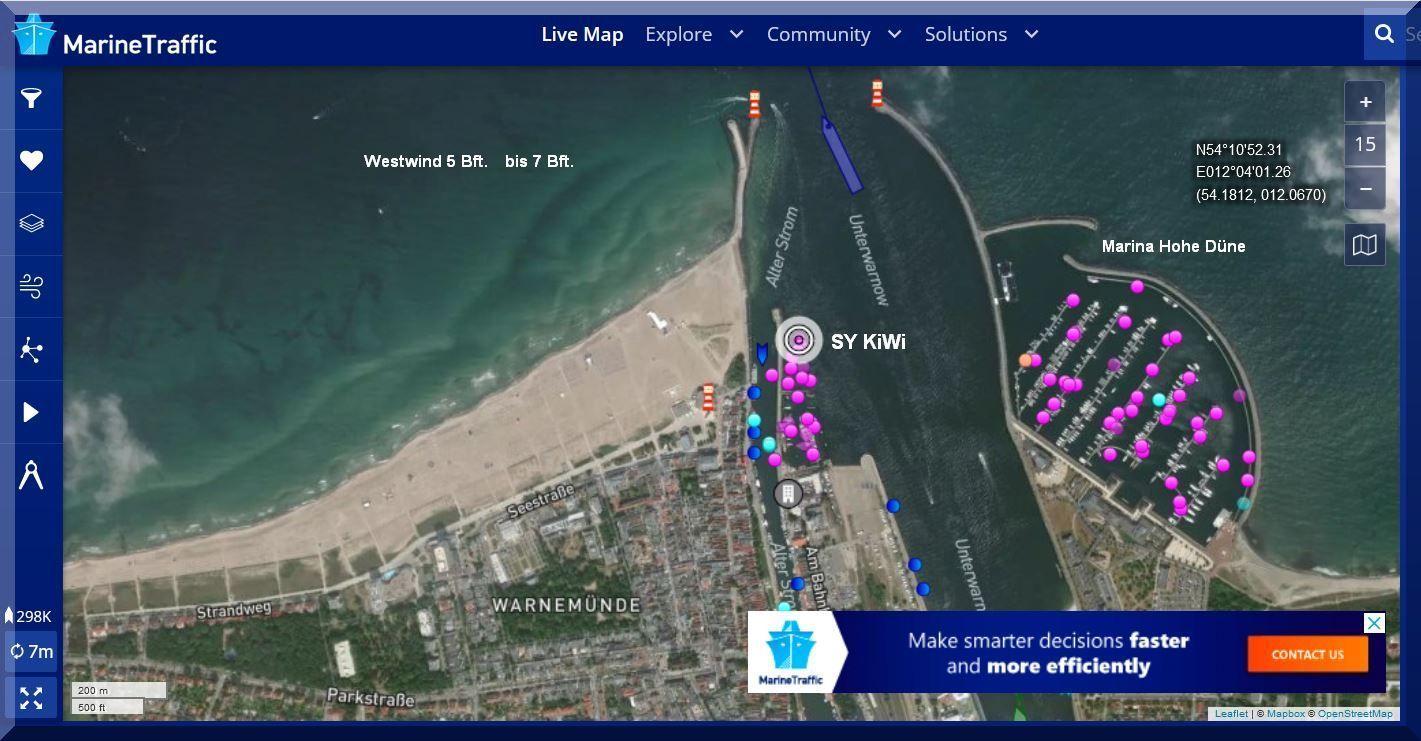Toggle fullscreen map view
The height and width of the screenshot is (741, 1421).
(x=31, y=698)
